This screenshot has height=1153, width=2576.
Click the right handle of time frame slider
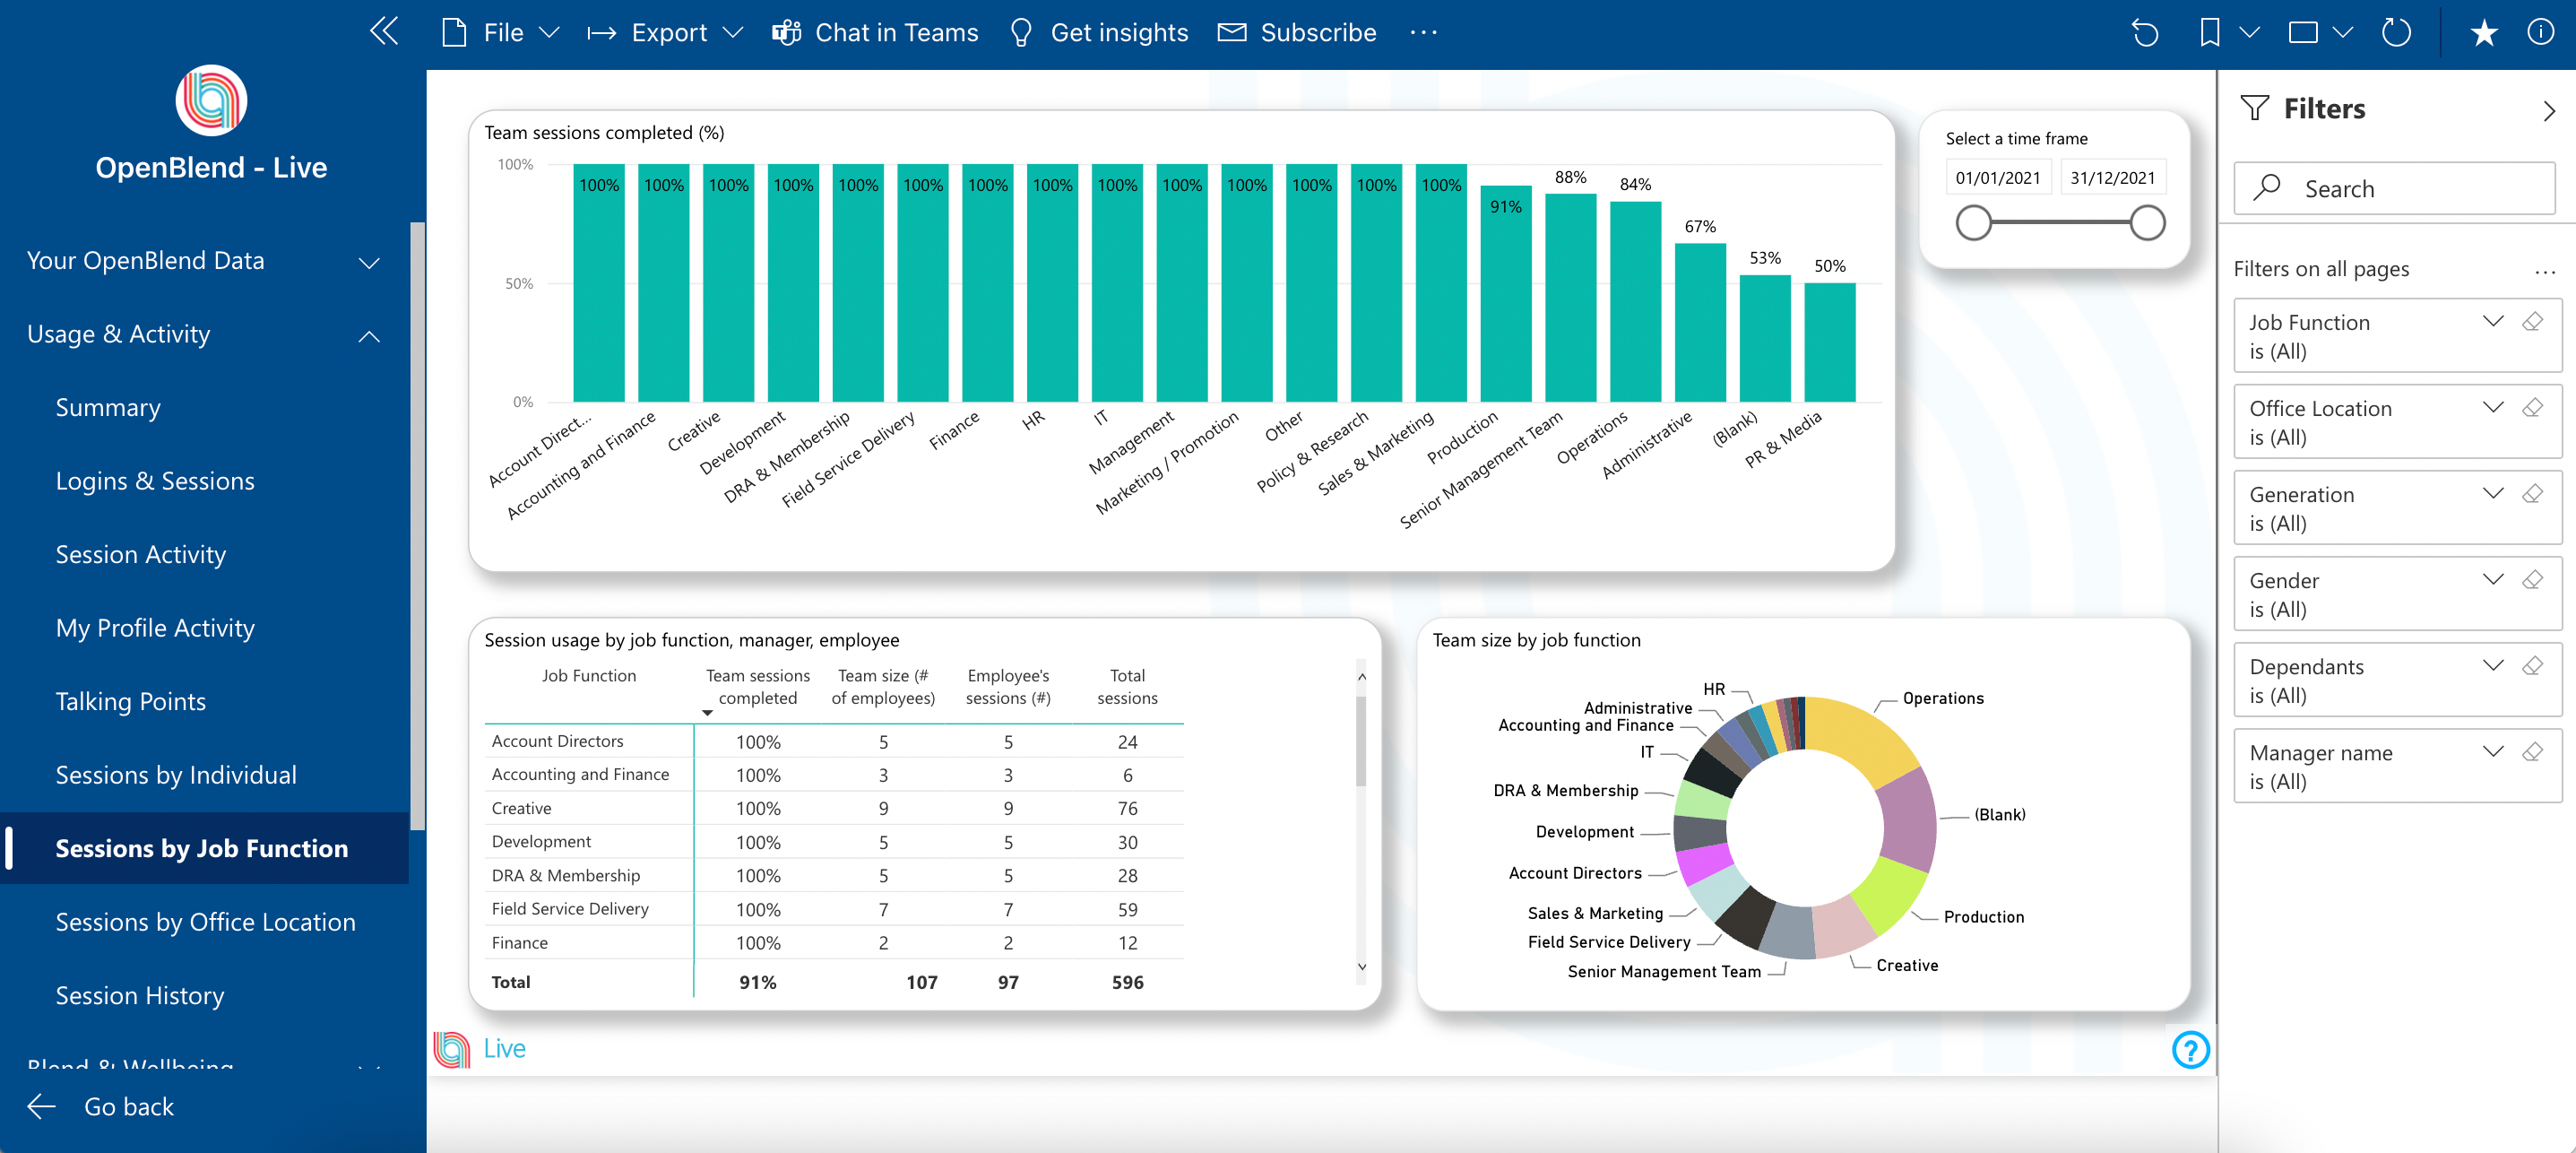pyautogui.click(x=2147, y=223)
